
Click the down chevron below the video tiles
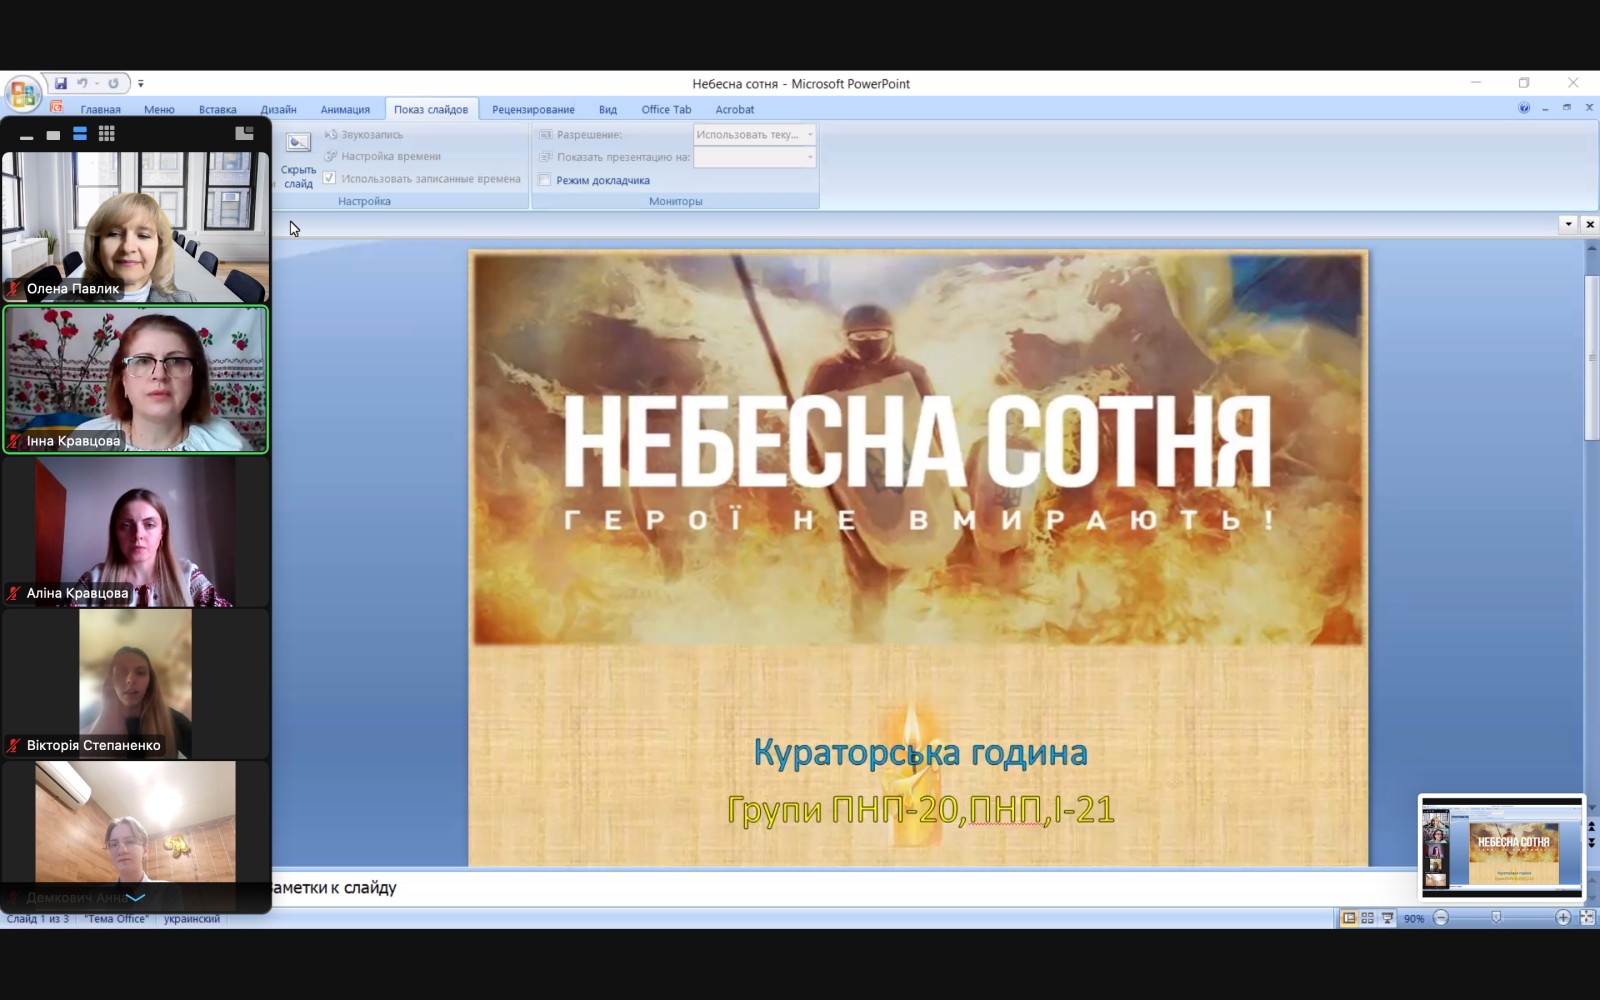pos(136,898)
